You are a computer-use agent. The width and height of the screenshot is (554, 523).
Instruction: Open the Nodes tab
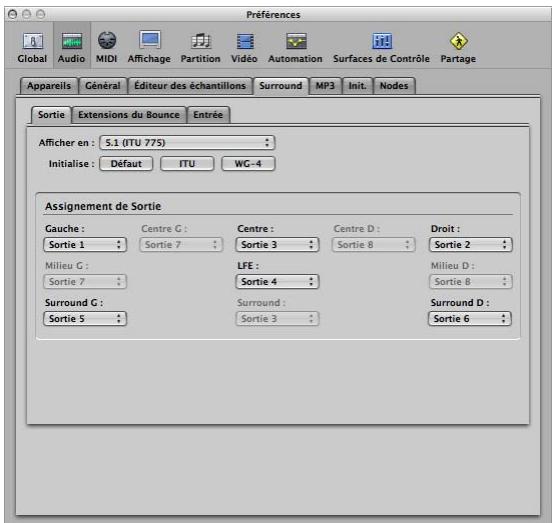tap(394, 86)
